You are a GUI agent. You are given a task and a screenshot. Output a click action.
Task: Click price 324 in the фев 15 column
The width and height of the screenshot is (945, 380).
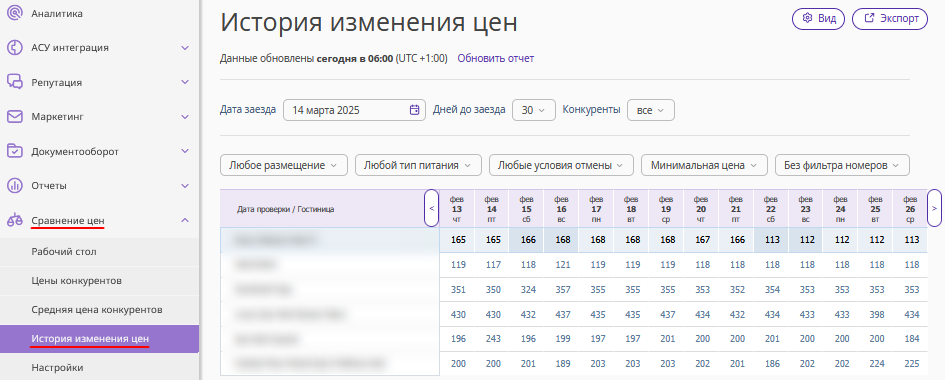(528, 290)
